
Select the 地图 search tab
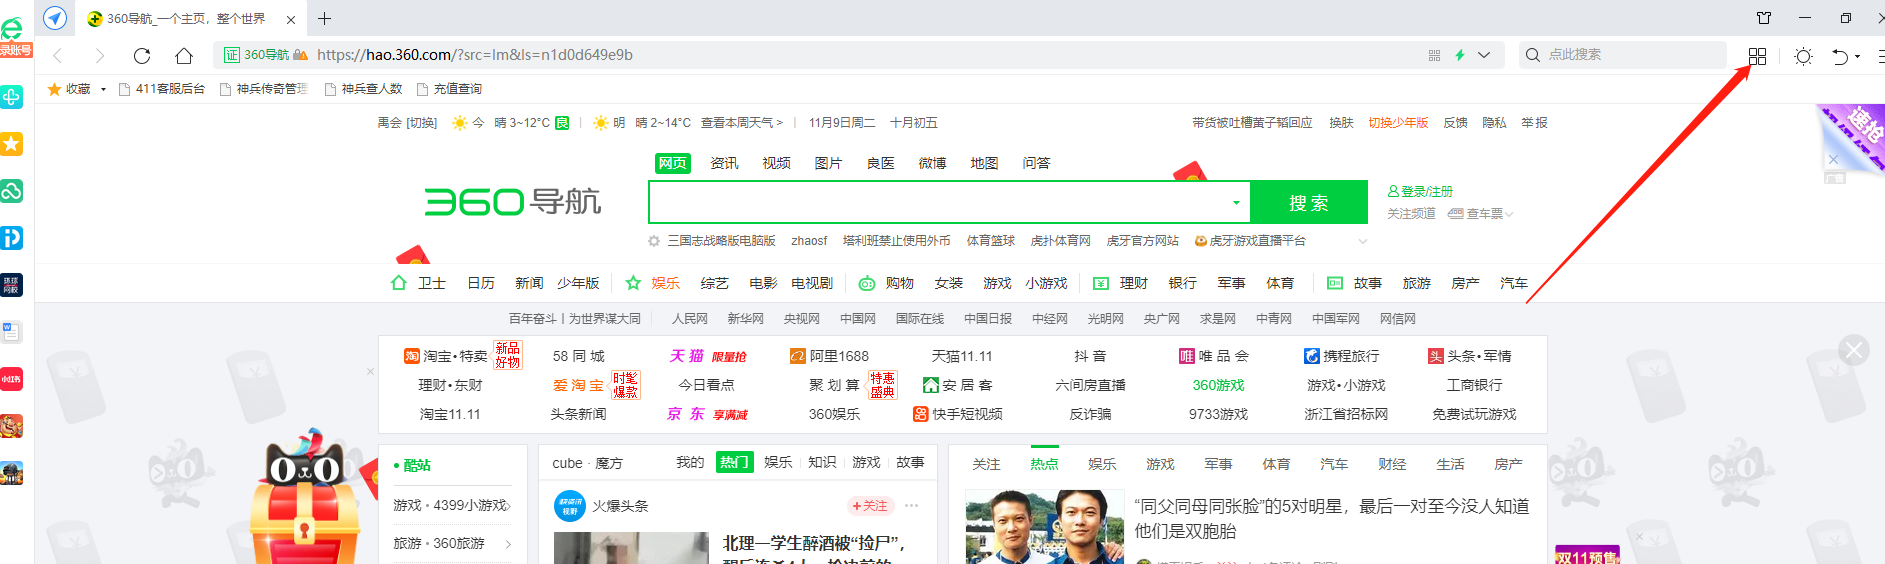[984, 163]
